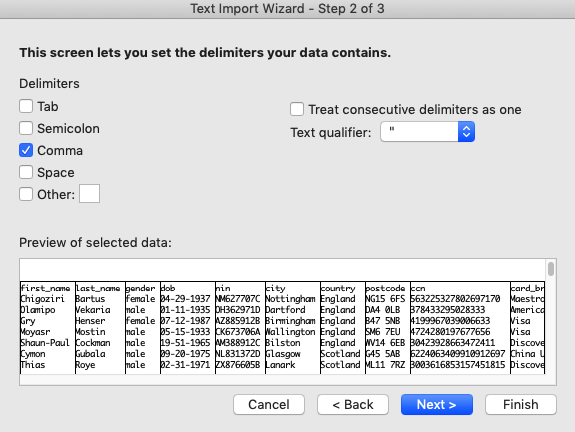Click the NG15 6FS postcode cell

coord(385,299)
